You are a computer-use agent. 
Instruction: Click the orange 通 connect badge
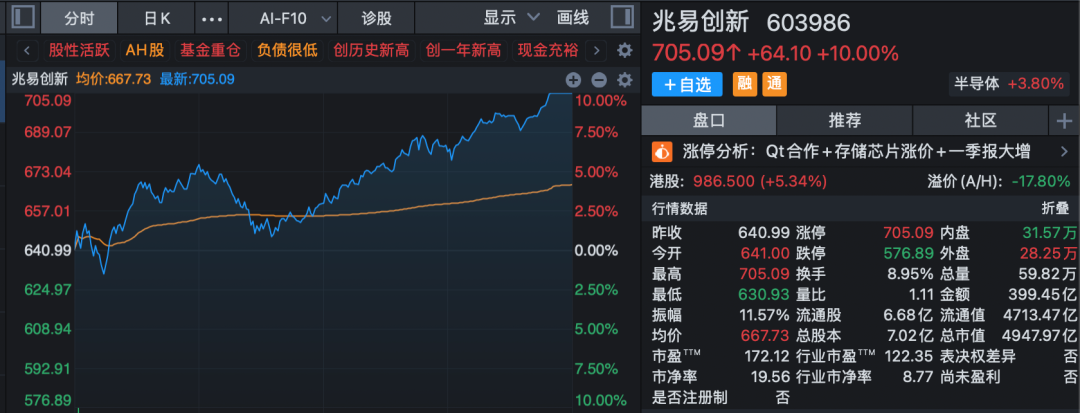(x=775, y=84)
